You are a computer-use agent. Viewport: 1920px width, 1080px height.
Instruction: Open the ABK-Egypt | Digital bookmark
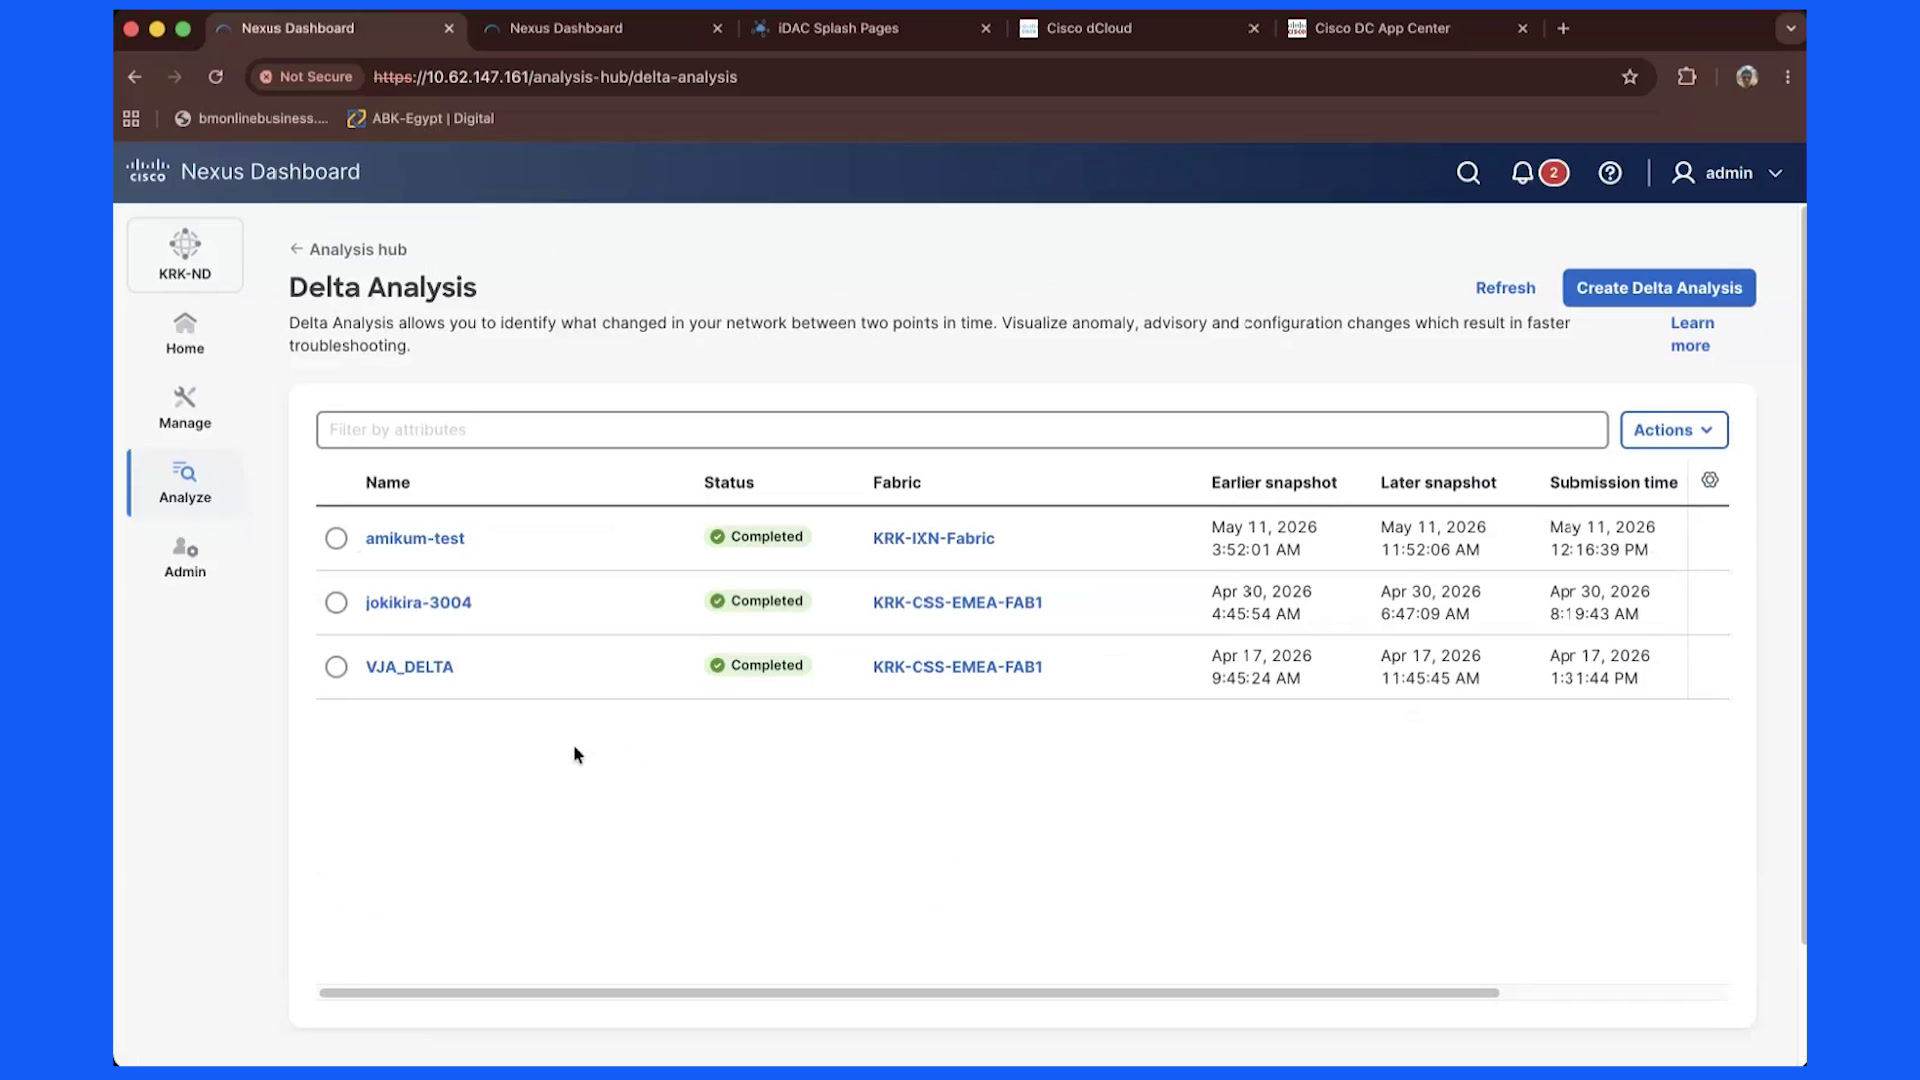coord(421,119)
